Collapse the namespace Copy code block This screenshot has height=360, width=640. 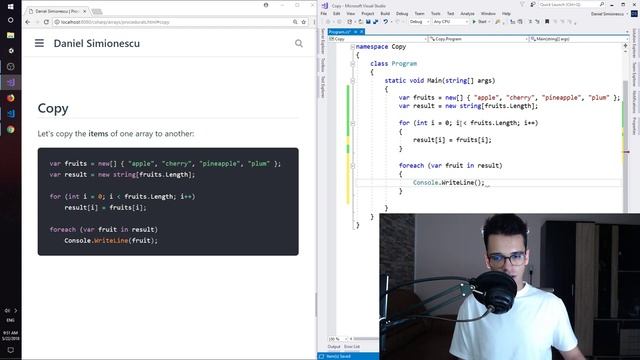click(353, 47)
